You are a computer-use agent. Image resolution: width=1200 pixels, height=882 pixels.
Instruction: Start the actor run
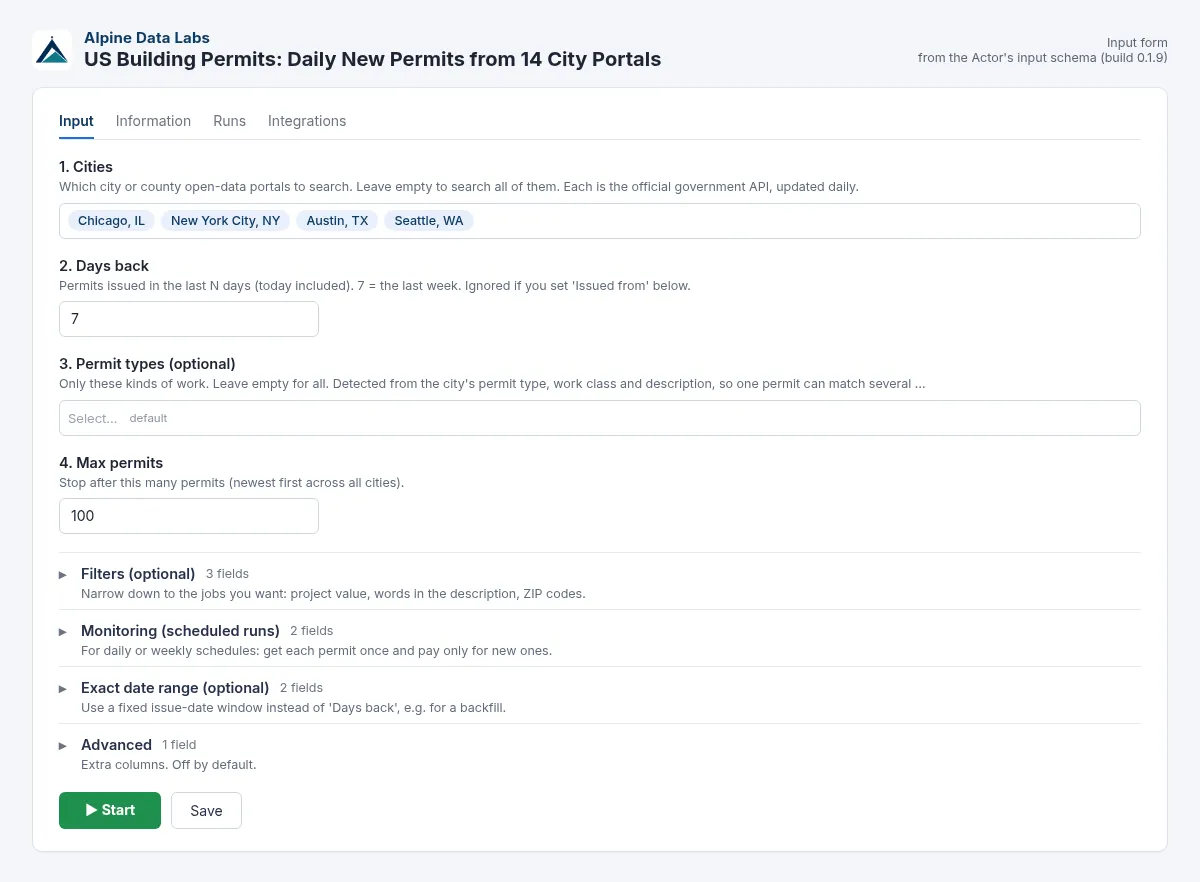pyautogui.click(x=110, y=810)
